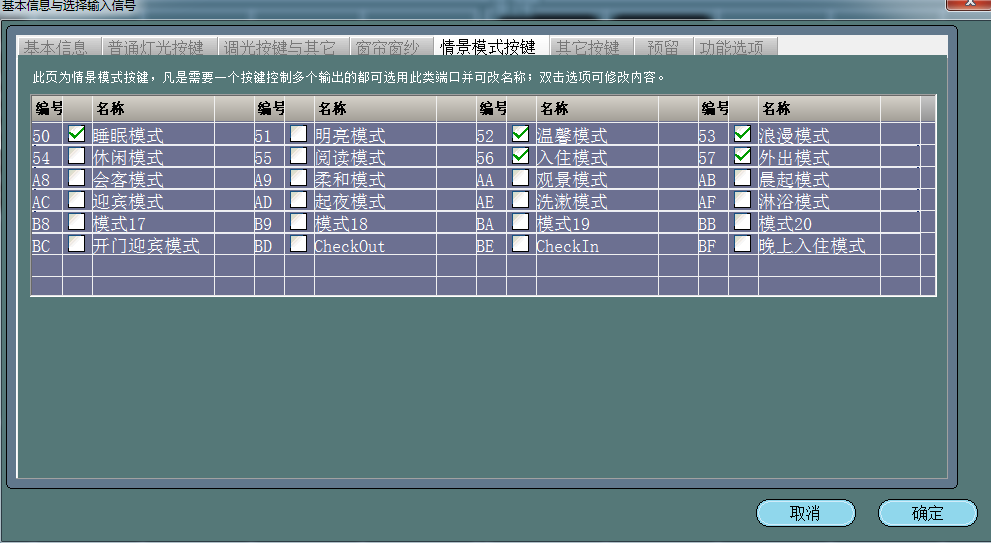This screenshot has width=991, height=543.
Task: Disable the 温馨模式 checkbox
Action: (520, 133)
